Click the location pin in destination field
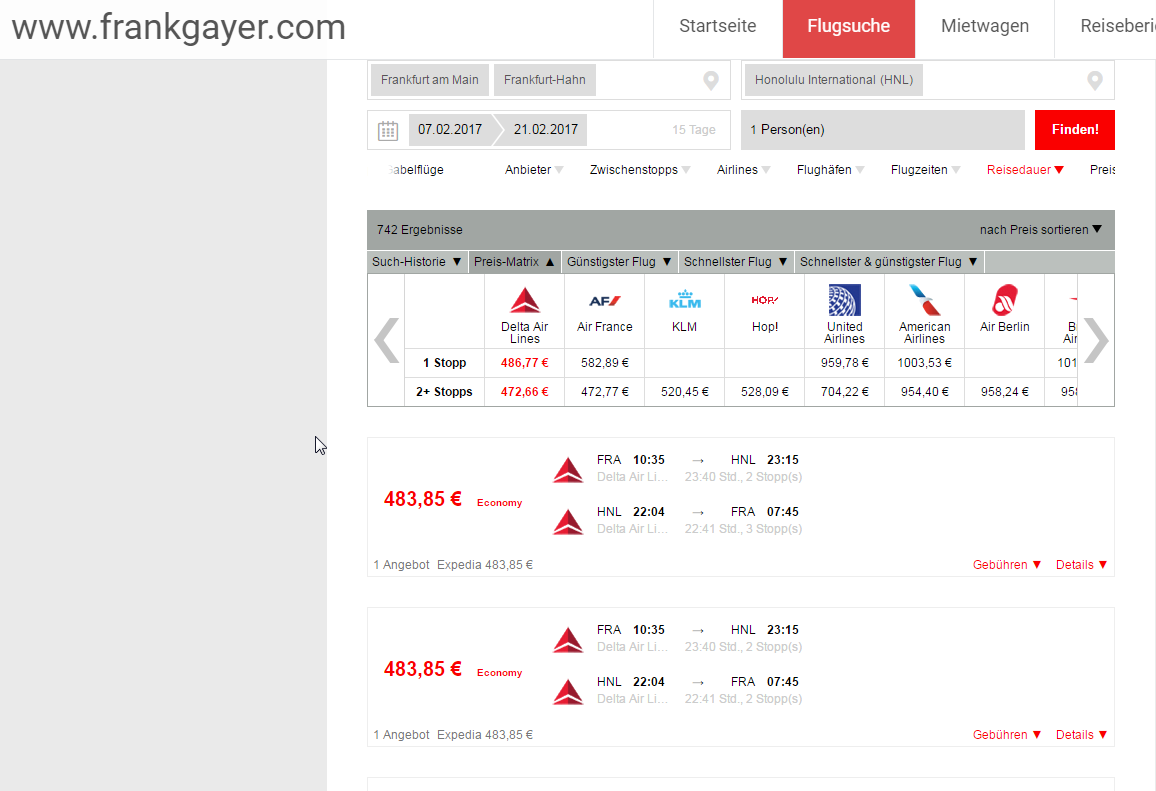1156x791 pixels. click(x=1095, y=80)
